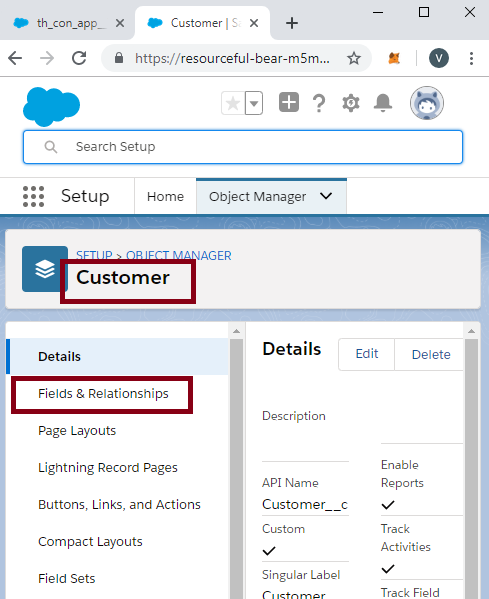The width and height of the screenshot is (489, 599).
Task: Open Fields & Relationships in the sidebar
Action: [x=103, y=393]
